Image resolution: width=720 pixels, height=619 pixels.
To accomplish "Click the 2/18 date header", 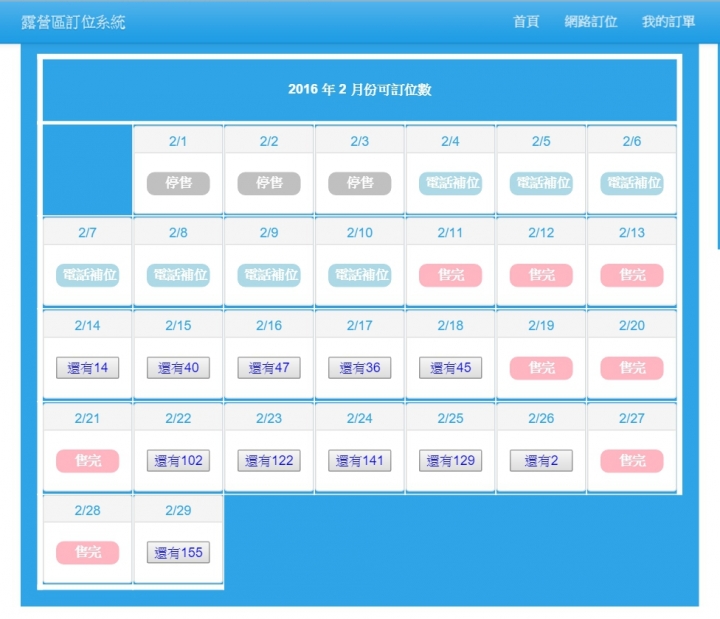I will point(450,326).
